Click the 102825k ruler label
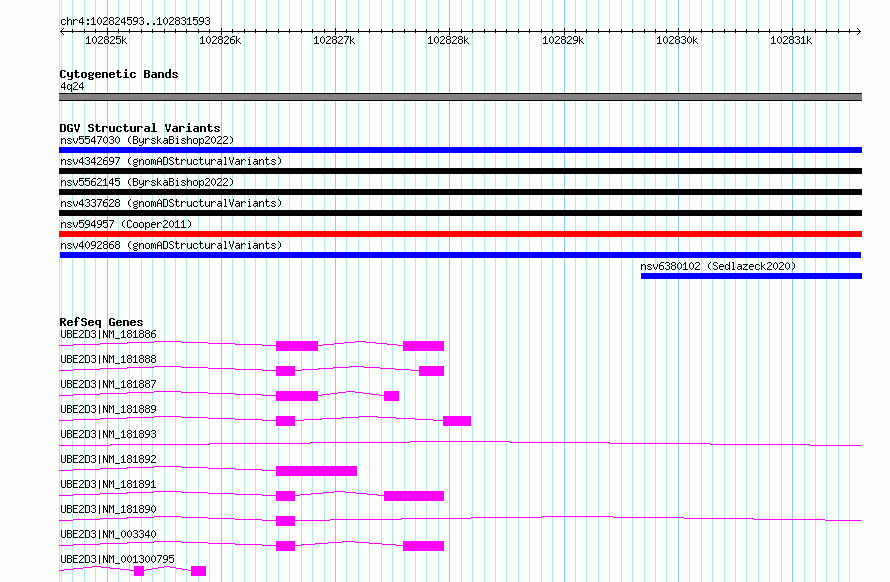 (x=106, y=40)
